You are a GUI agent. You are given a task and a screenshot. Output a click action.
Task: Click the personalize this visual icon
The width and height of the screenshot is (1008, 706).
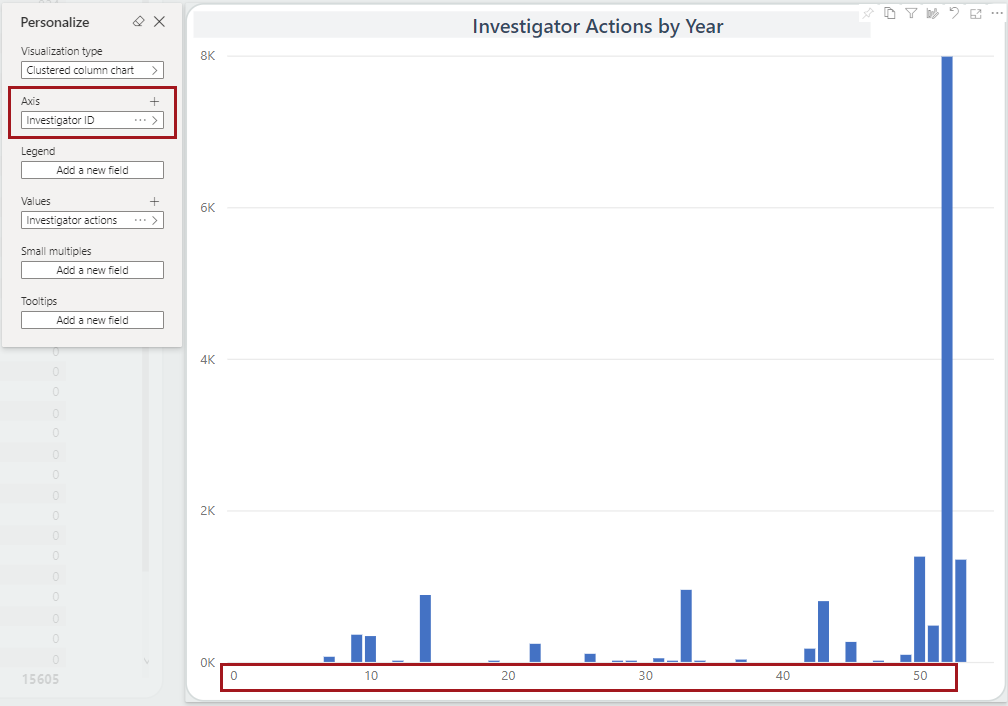pos(933,13)
